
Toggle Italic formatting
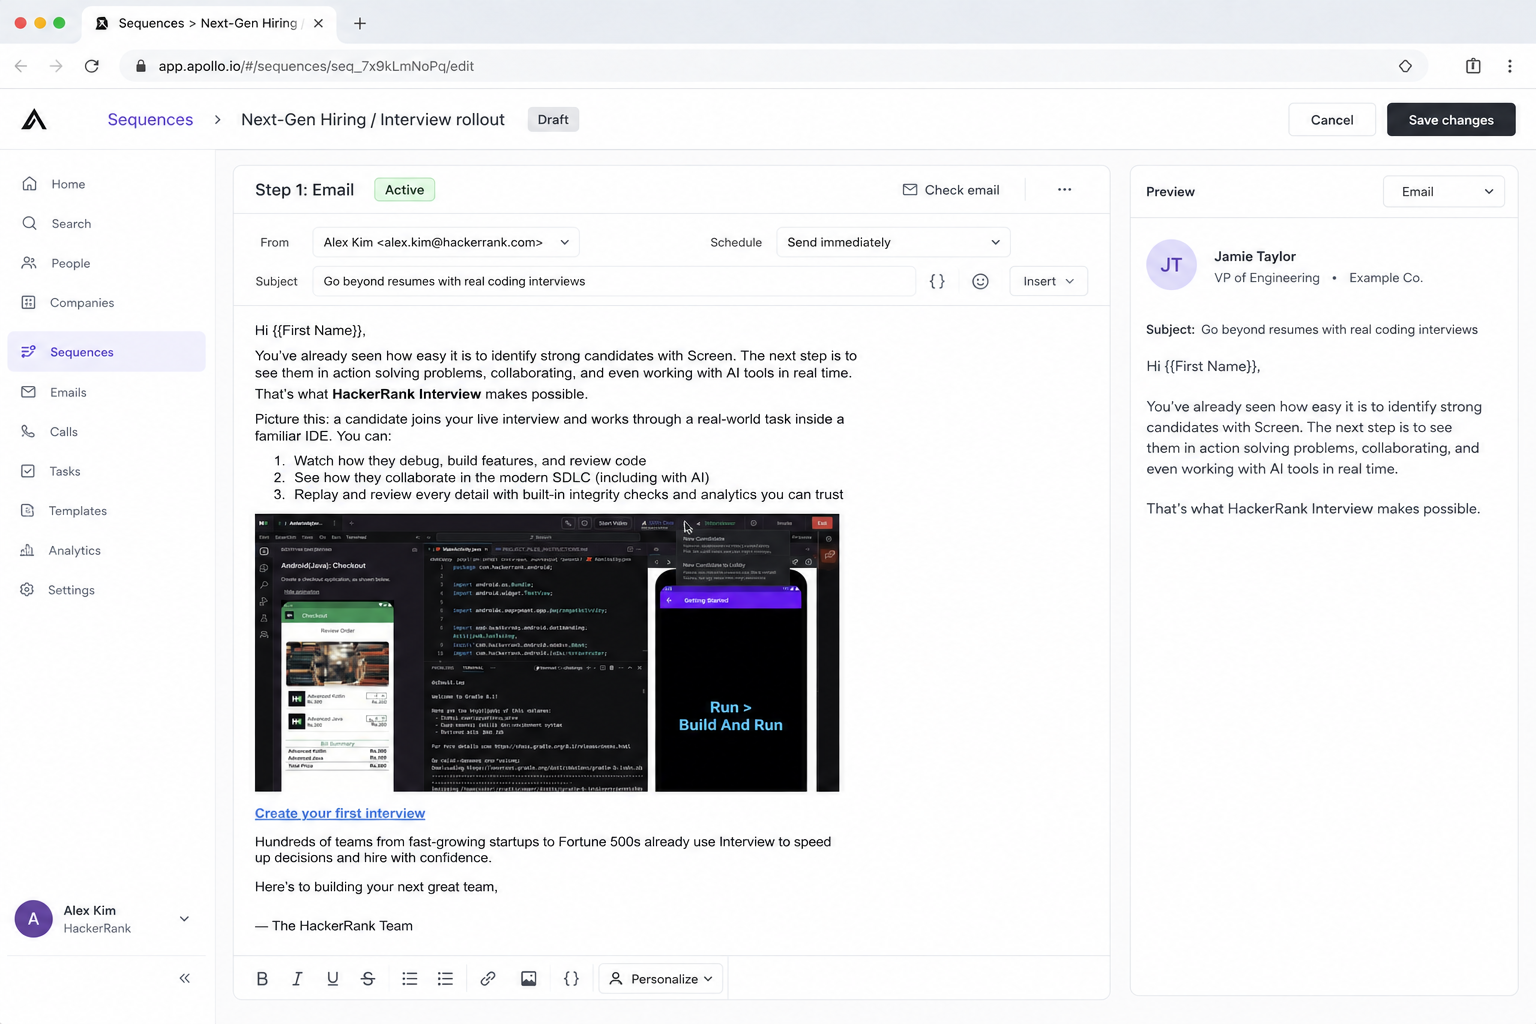coord(297,979)
